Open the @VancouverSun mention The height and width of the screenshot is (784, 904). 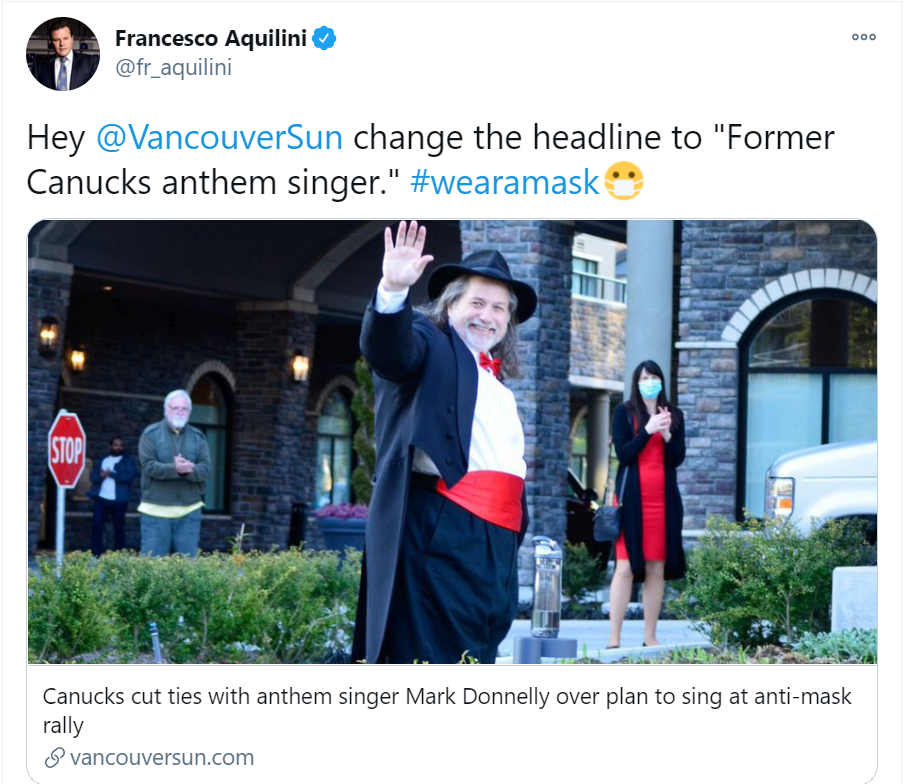219,138
